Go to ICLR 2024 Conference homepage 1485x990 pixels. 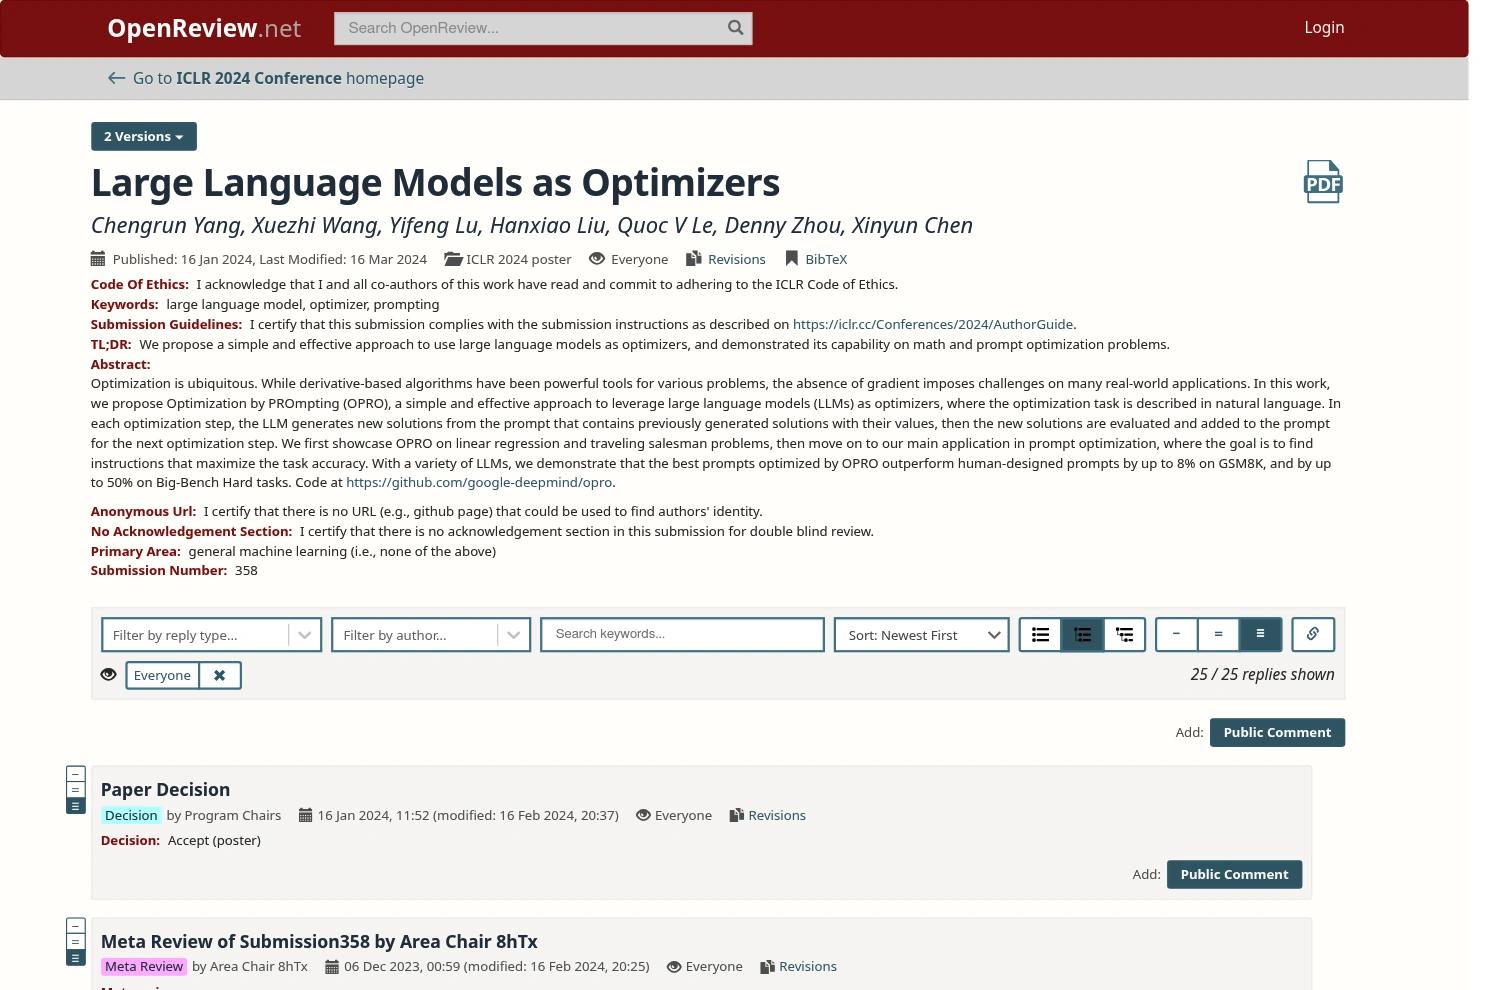click(266, 78)
